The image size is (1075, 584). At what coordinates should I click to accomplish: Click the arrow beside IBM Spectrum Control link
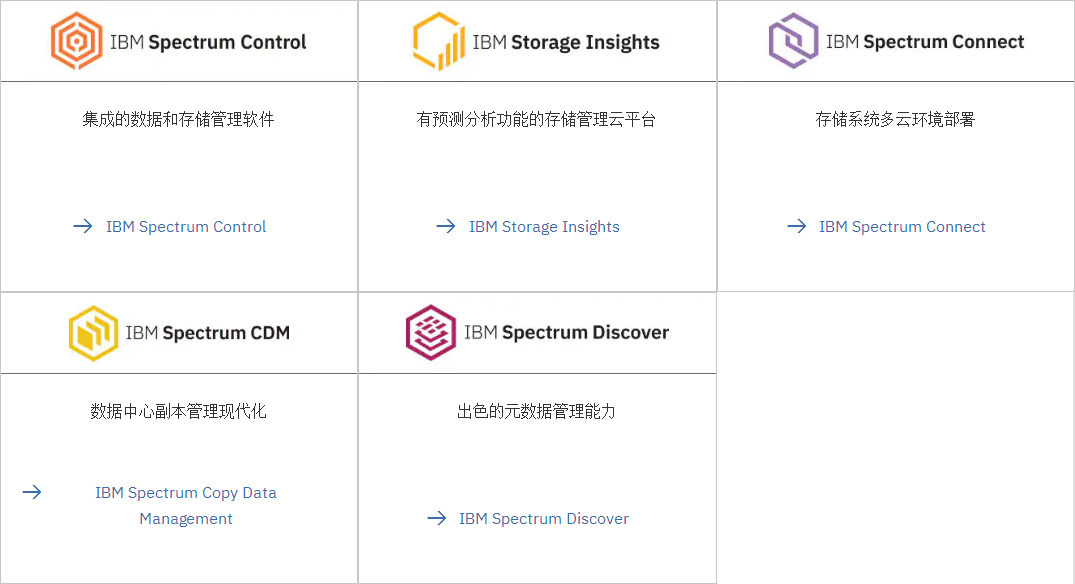(x=83, y=226)
